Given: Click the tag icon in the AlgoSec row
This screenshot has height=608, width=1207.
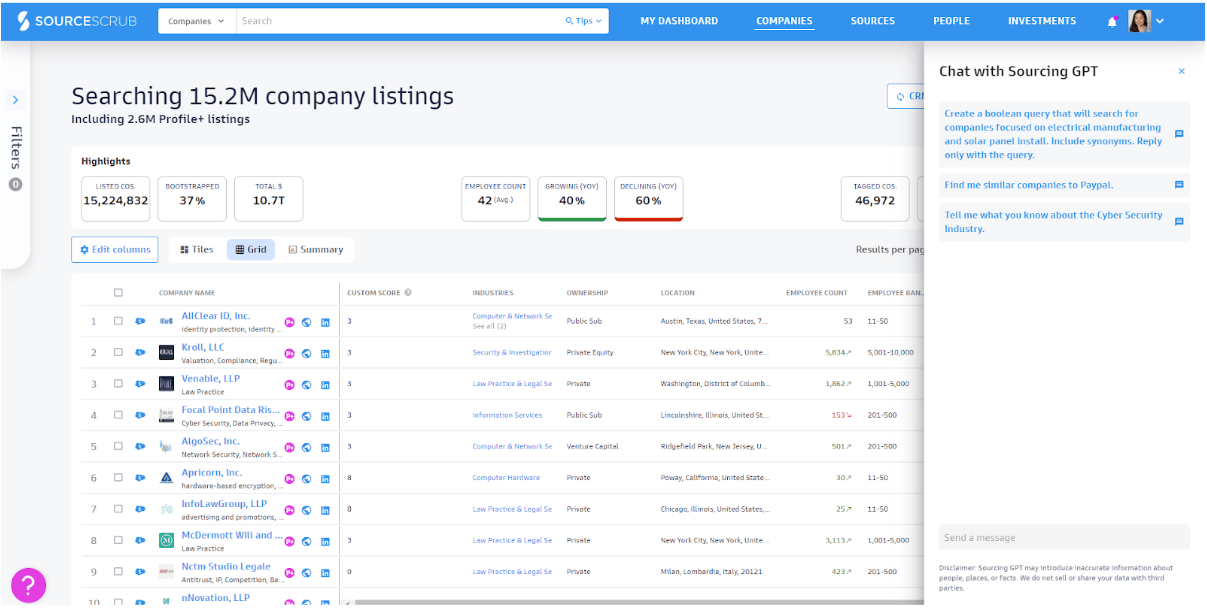Looking at the screenshot, I should point(140,447).
